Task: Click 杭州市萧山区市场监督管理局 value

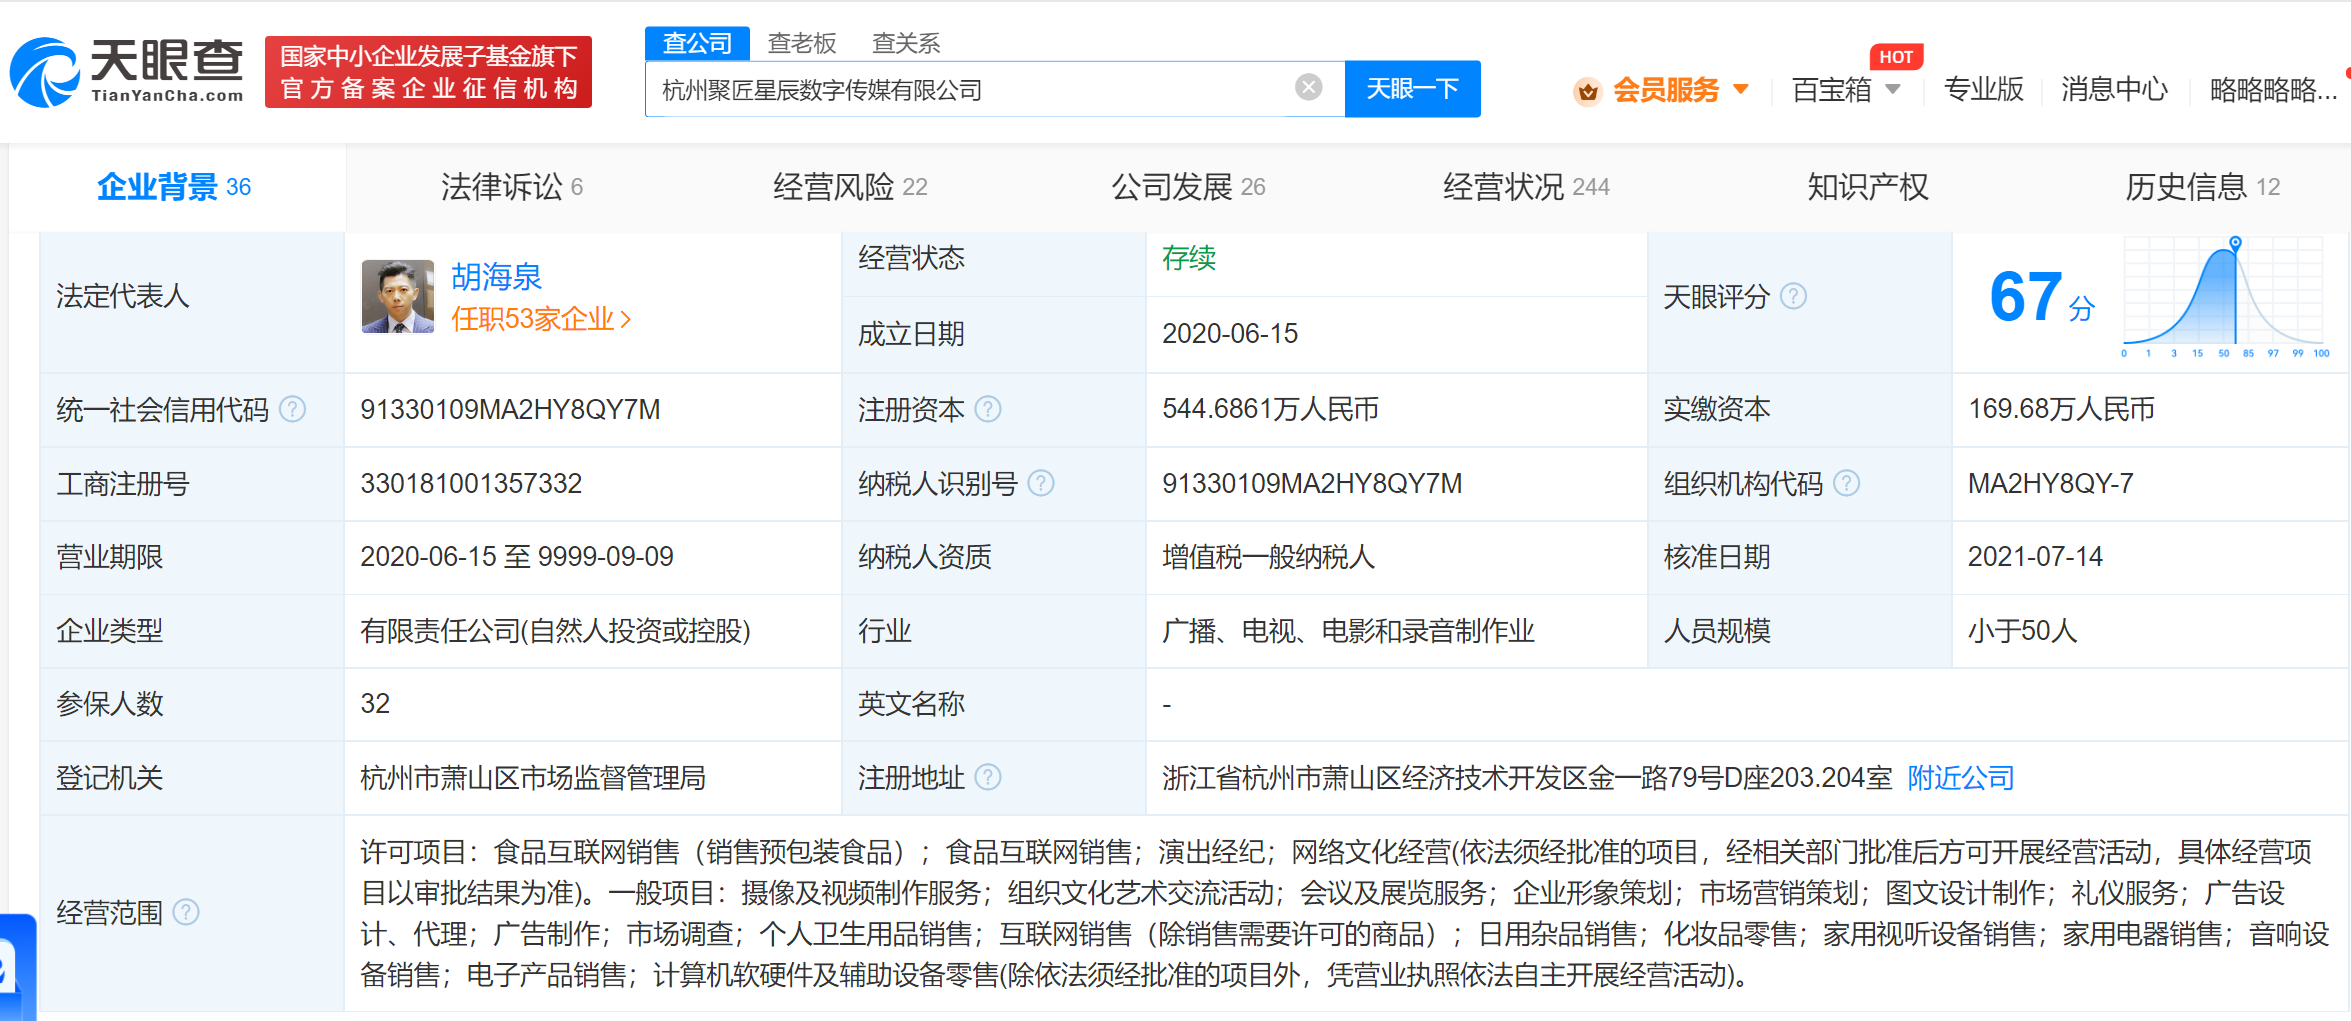Action: click(533, 778)
